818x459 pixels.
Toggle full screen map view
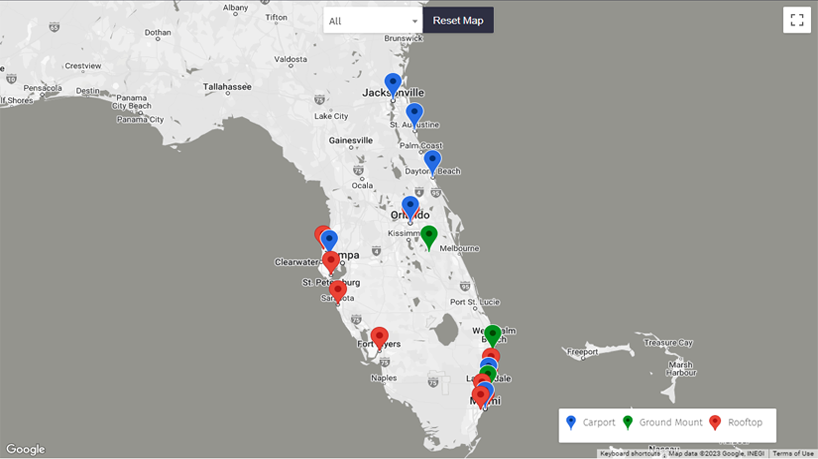(797, 20)
